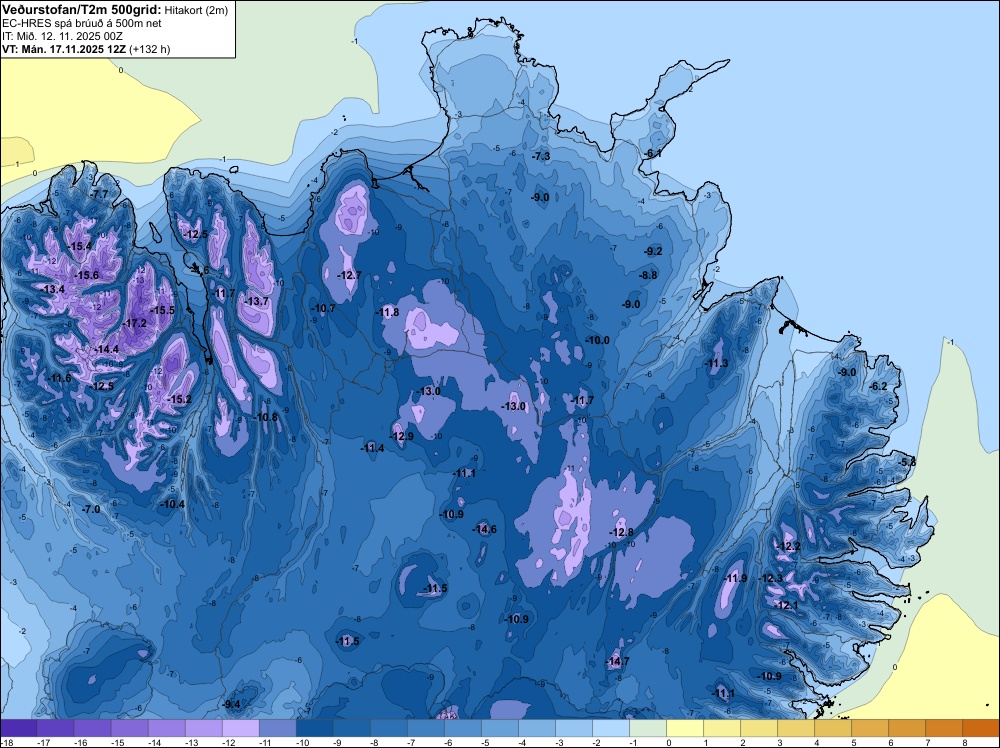The image size is (1000, 748).
Task: Click the -11.9 temperature value
Action: [736, 578]
